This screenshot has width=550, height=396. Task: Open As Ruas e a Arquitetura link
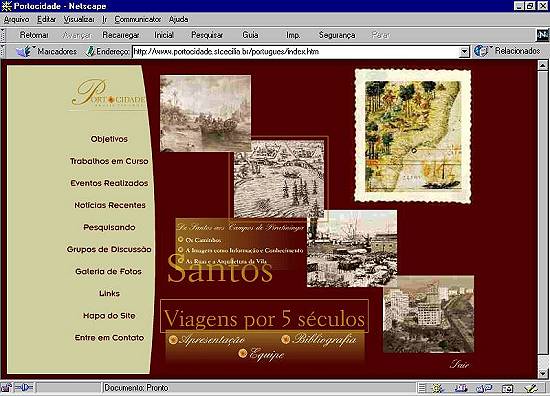(222, 261)
